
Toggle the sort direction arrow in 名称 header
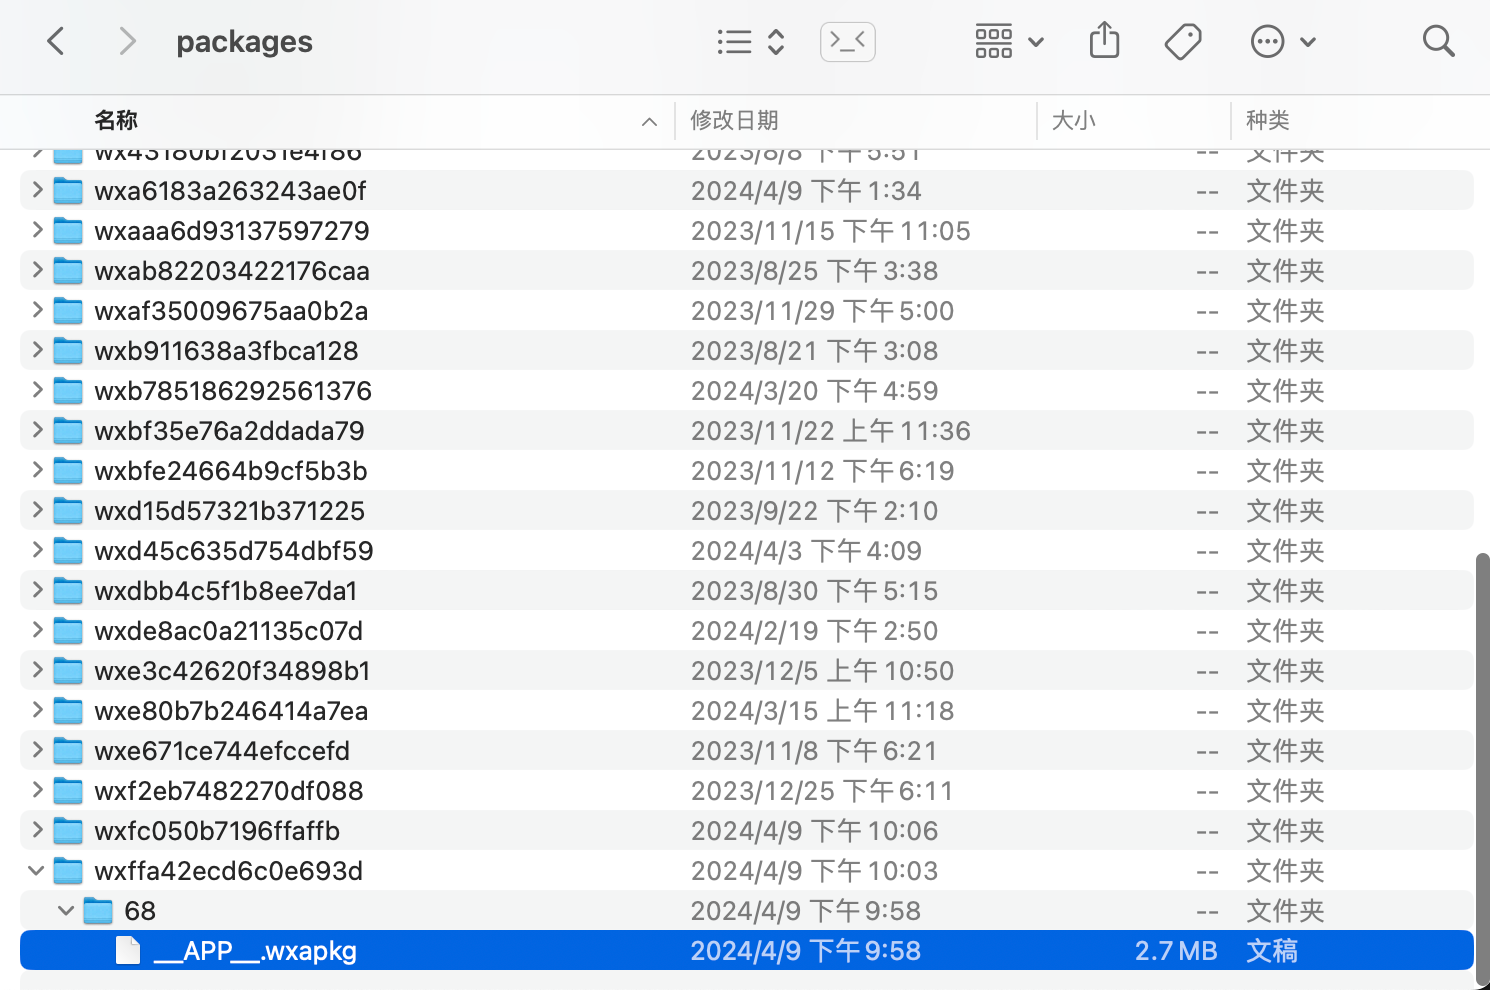pos(649,121)
